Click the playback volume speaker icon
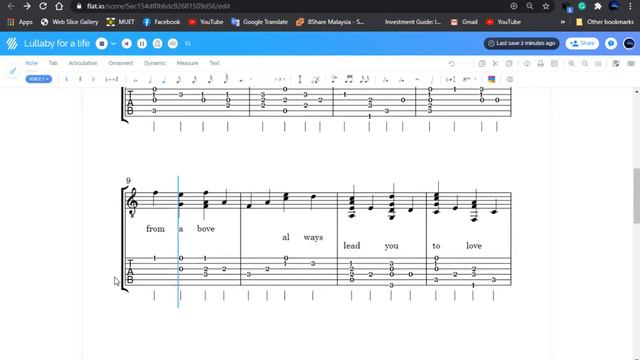This screenshot has width=640, height=360. click(x=127, y=43)
